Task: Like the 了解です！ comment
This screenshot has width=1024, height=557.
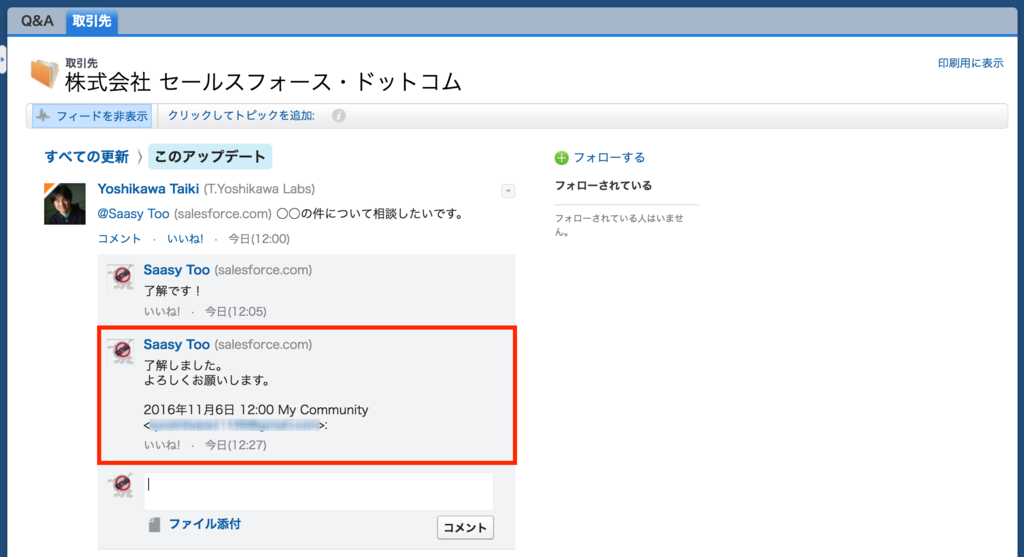Action: pyautogui.click(x=162, y=311)
